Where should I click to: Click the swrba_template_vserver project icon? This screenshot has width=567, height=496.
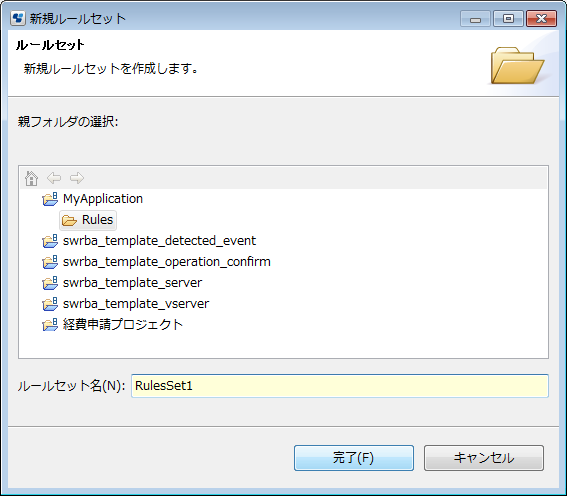point(50,304)
